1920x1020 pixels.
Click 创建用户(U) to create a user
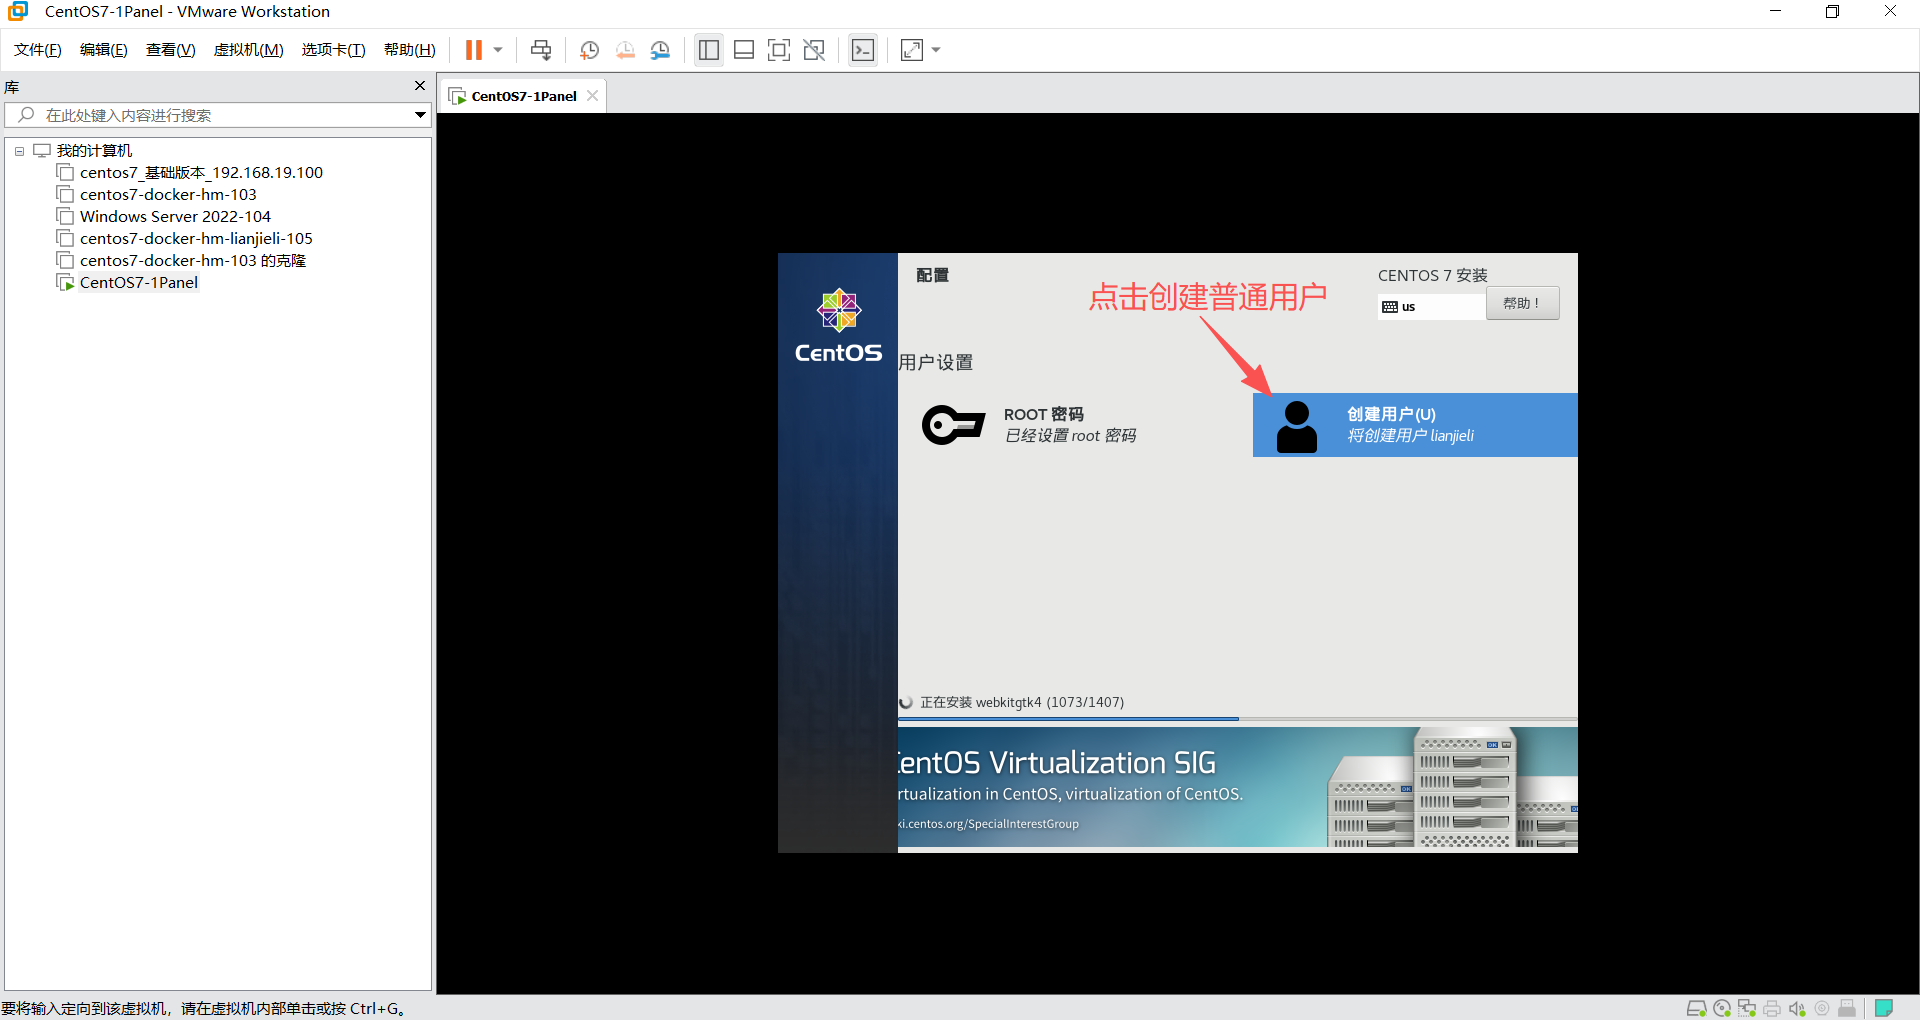tap(1415, 425)
